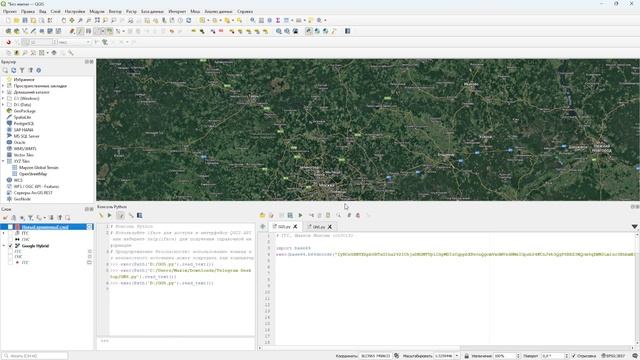
Task: Expand the D:\ (Data) drive node
Action: click(3, 105)
